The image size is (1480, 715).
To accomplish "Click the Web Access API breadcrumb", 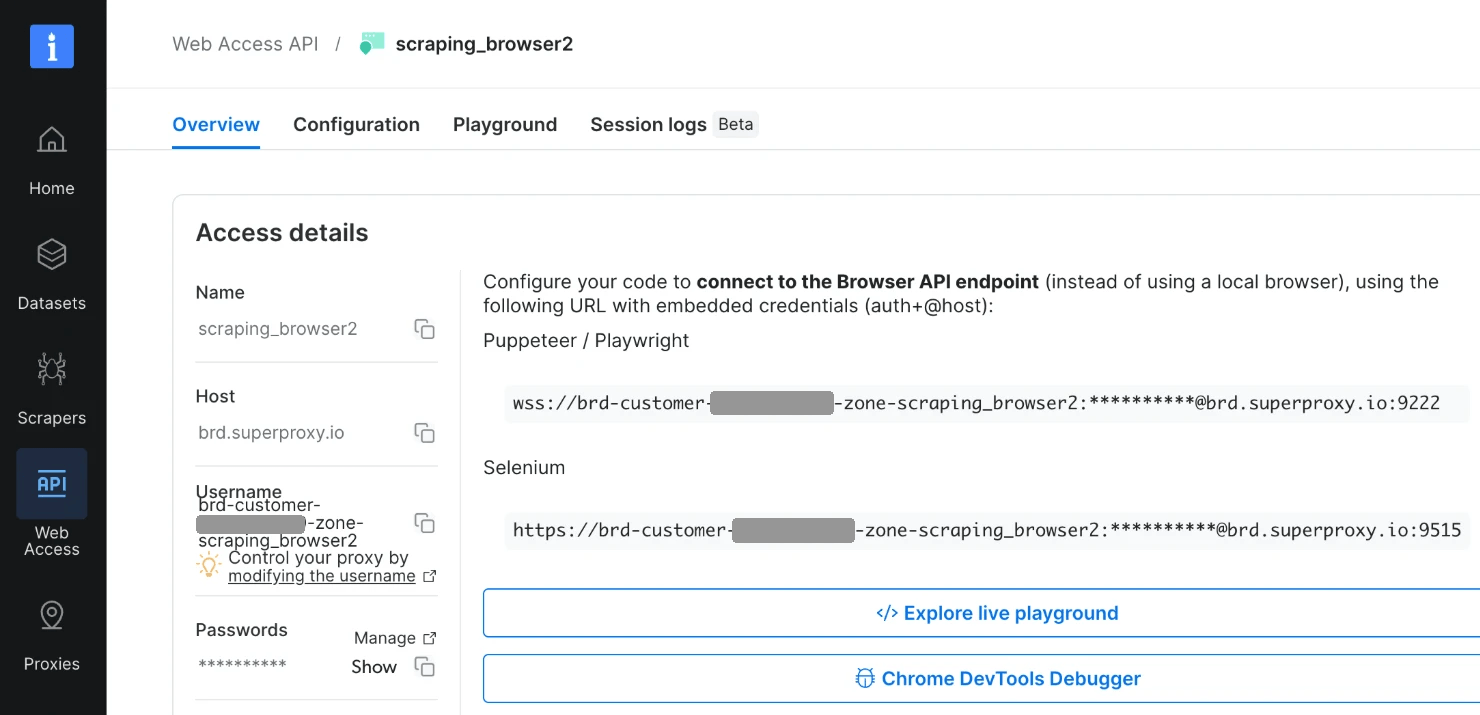I will tap(245, 44).
